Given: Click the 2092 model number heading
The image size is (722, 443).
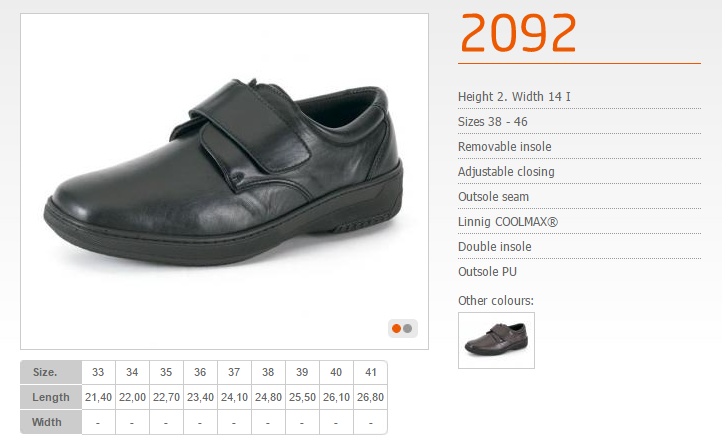Looking at the screenshot, I should (518, 33).
